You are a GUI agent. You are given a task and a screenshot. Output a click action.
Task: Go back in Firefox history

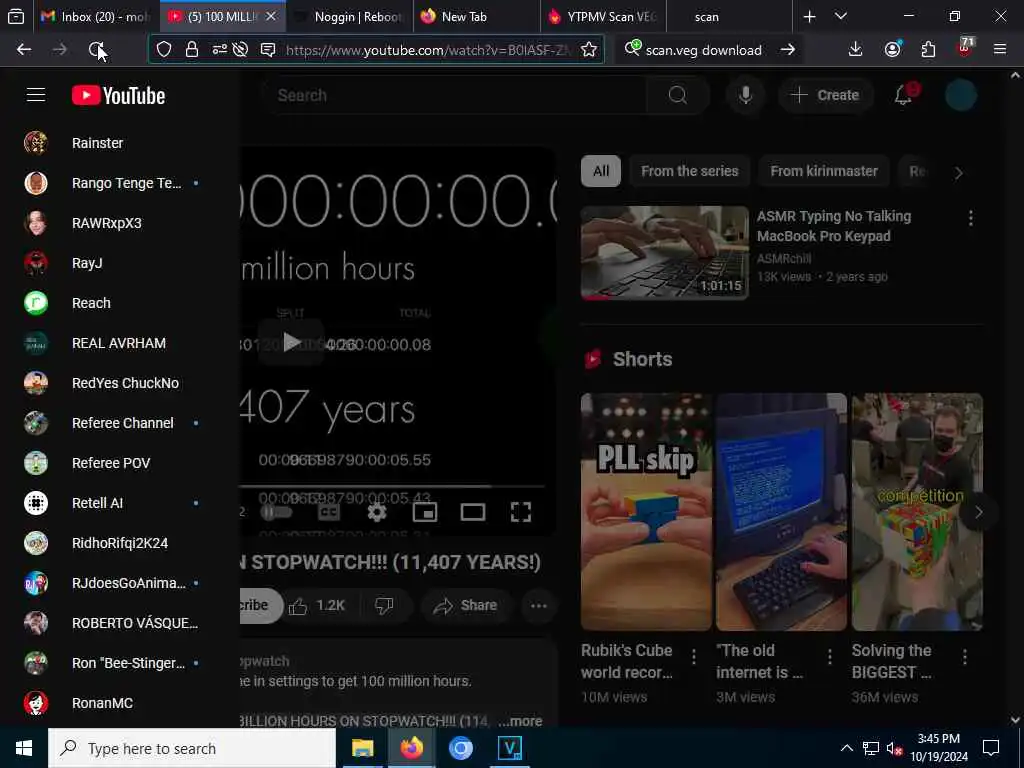point(24,49)
